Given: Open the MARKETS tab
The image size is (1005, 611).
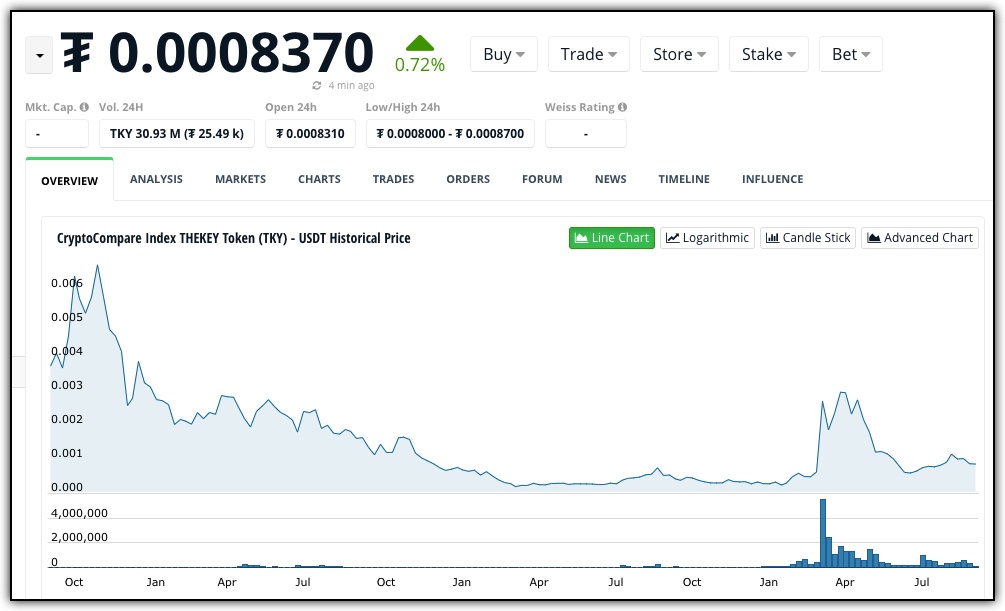Looking at the screenshot, I should click(240, 179).
